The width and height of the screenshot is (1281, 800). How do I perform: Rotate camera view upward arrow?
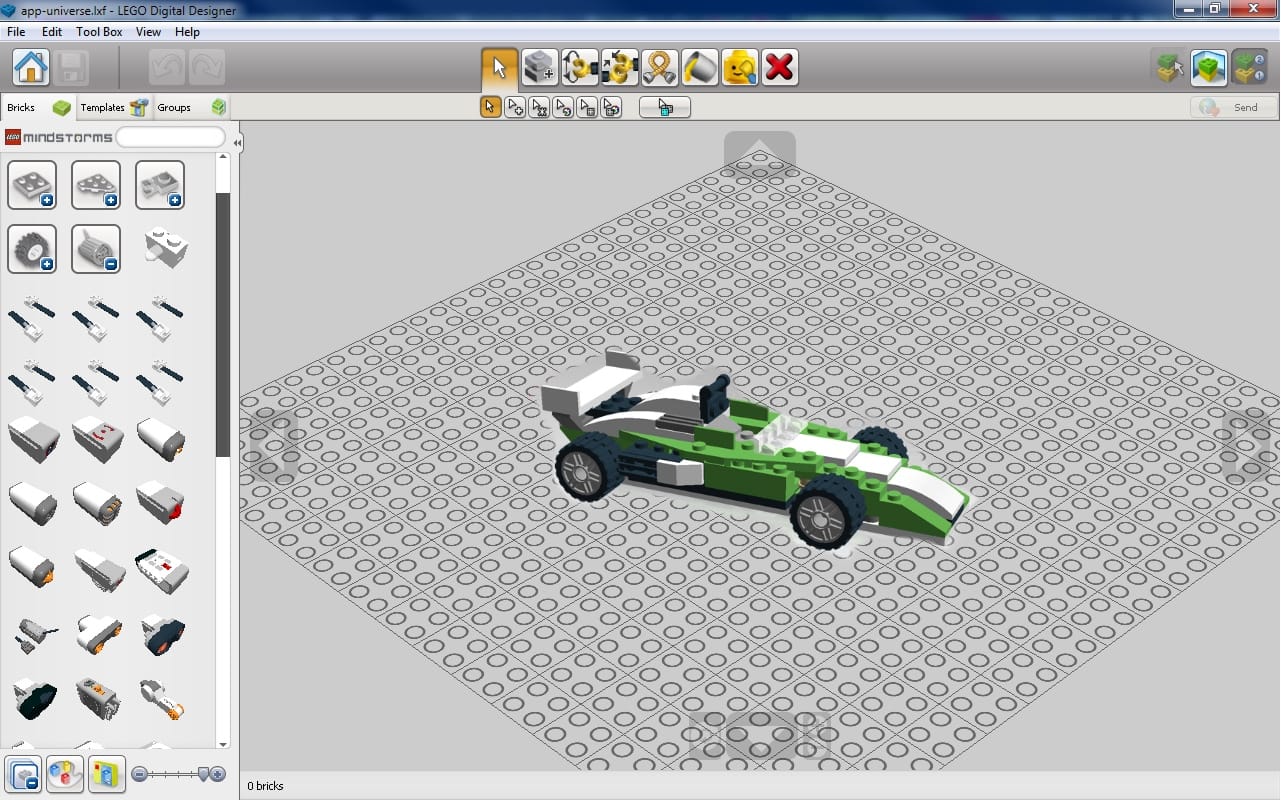click(759, 155)
